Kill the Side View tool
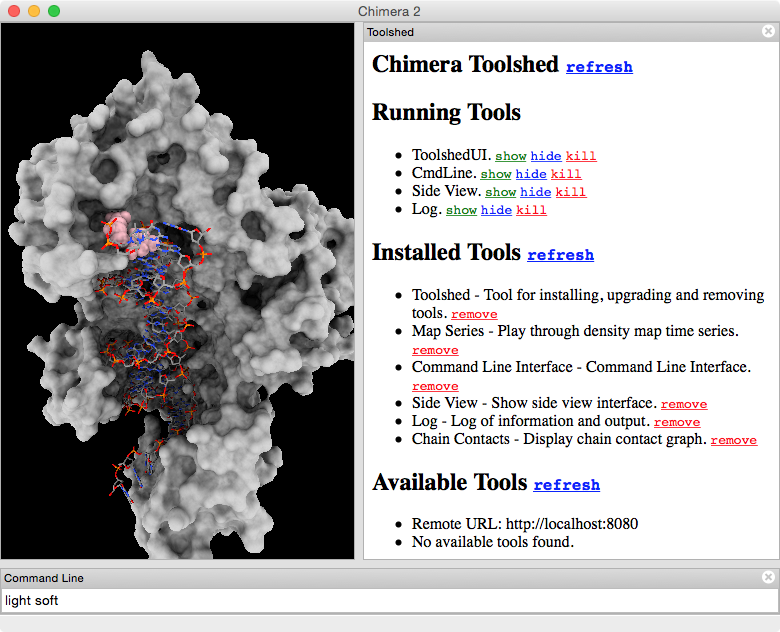The height and width of the screenshot is (632, 780). [x=571, y=192]
